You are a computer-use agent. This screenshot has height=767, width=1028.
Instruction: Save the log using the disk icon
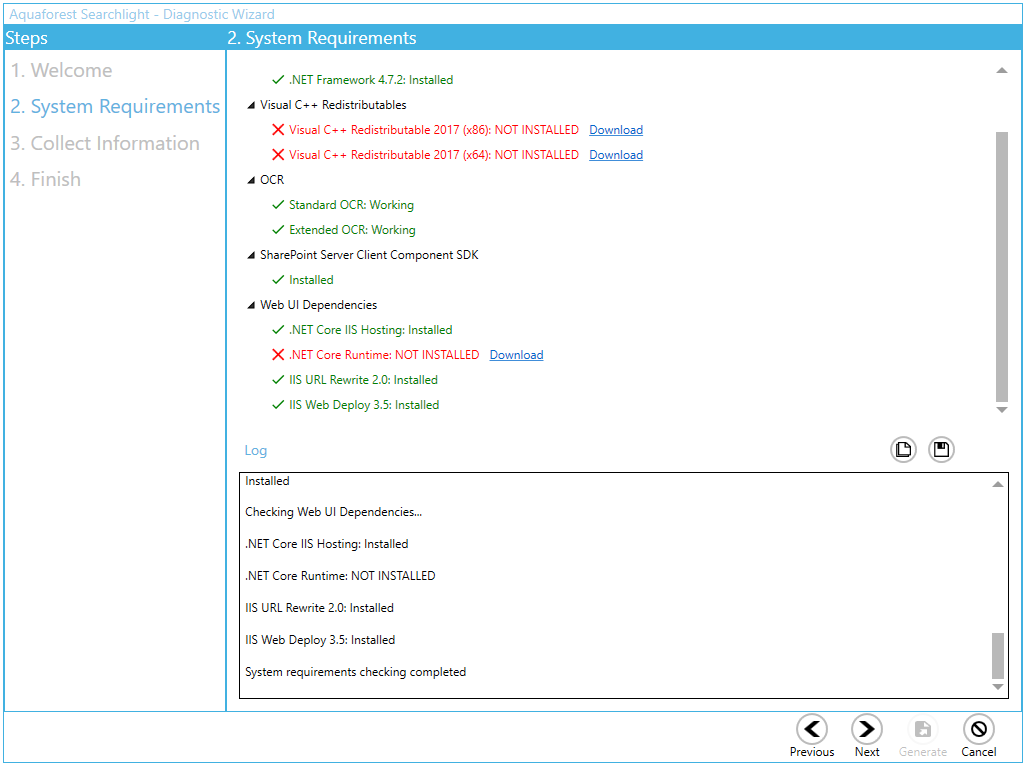tap(941, 450)
